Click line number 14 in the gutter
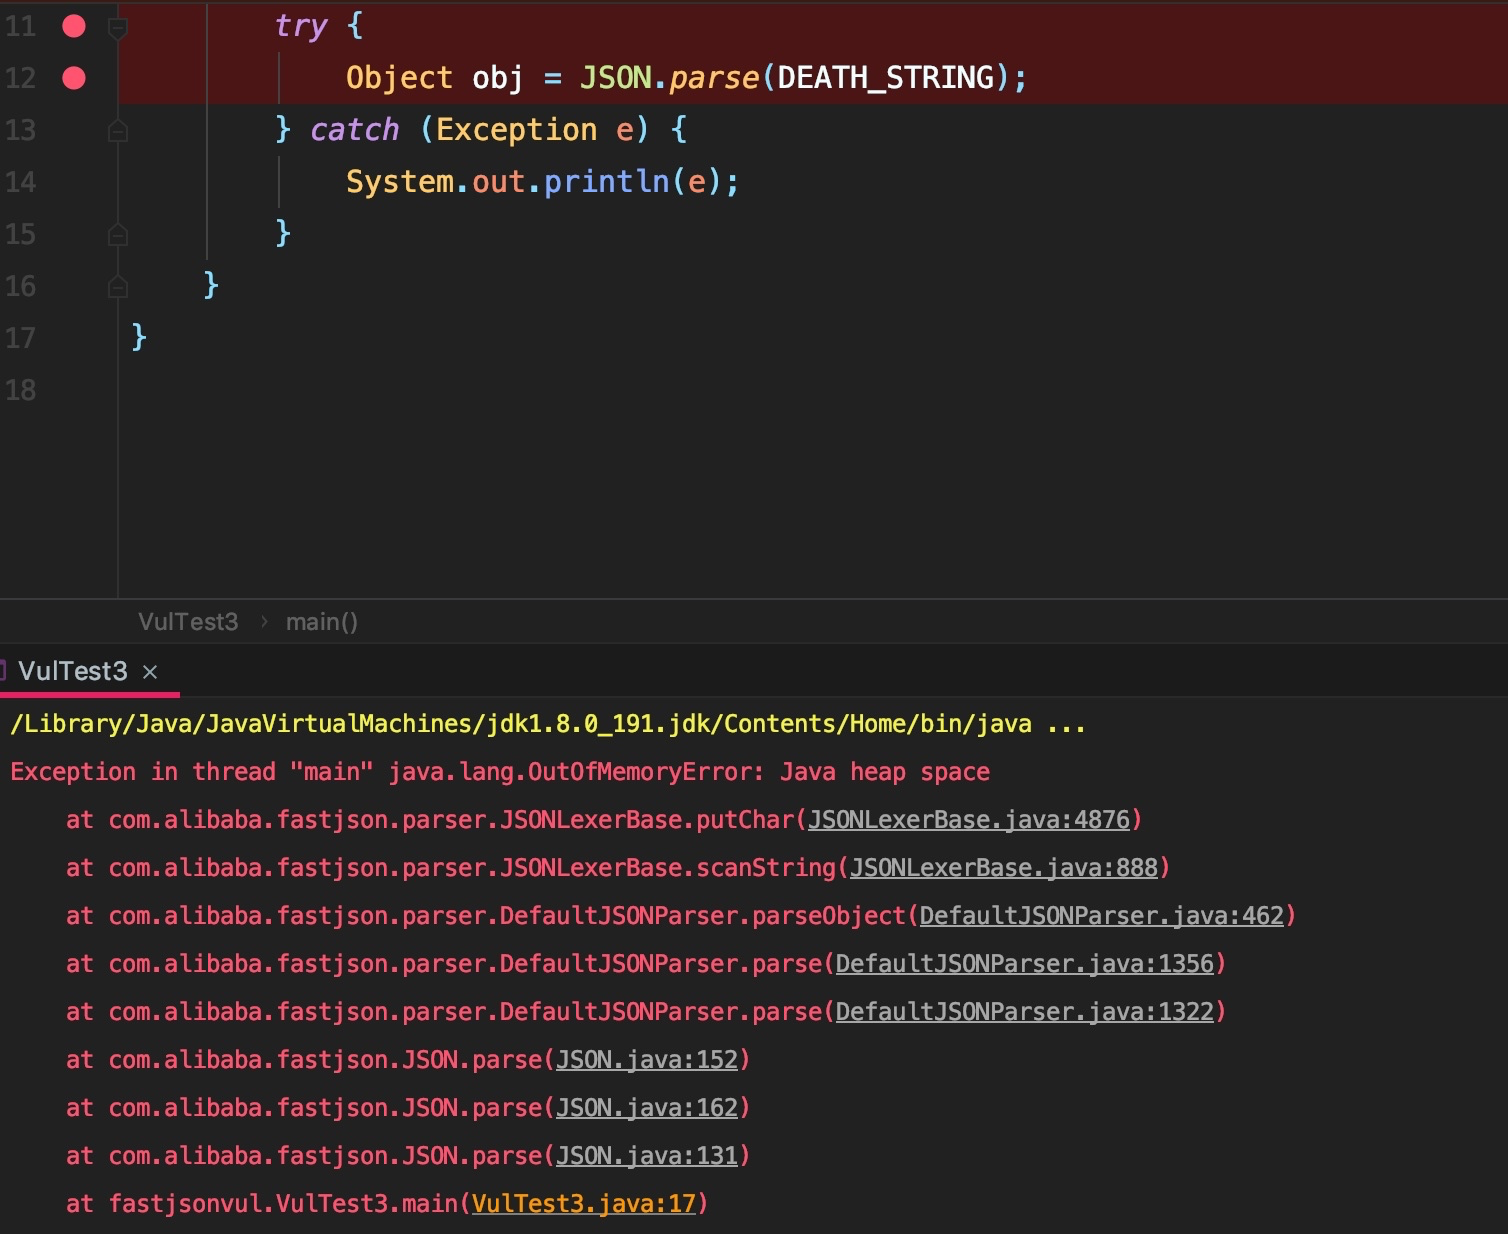The height and width of the screenshot is (1234, 1508). (x=20, y=182)
